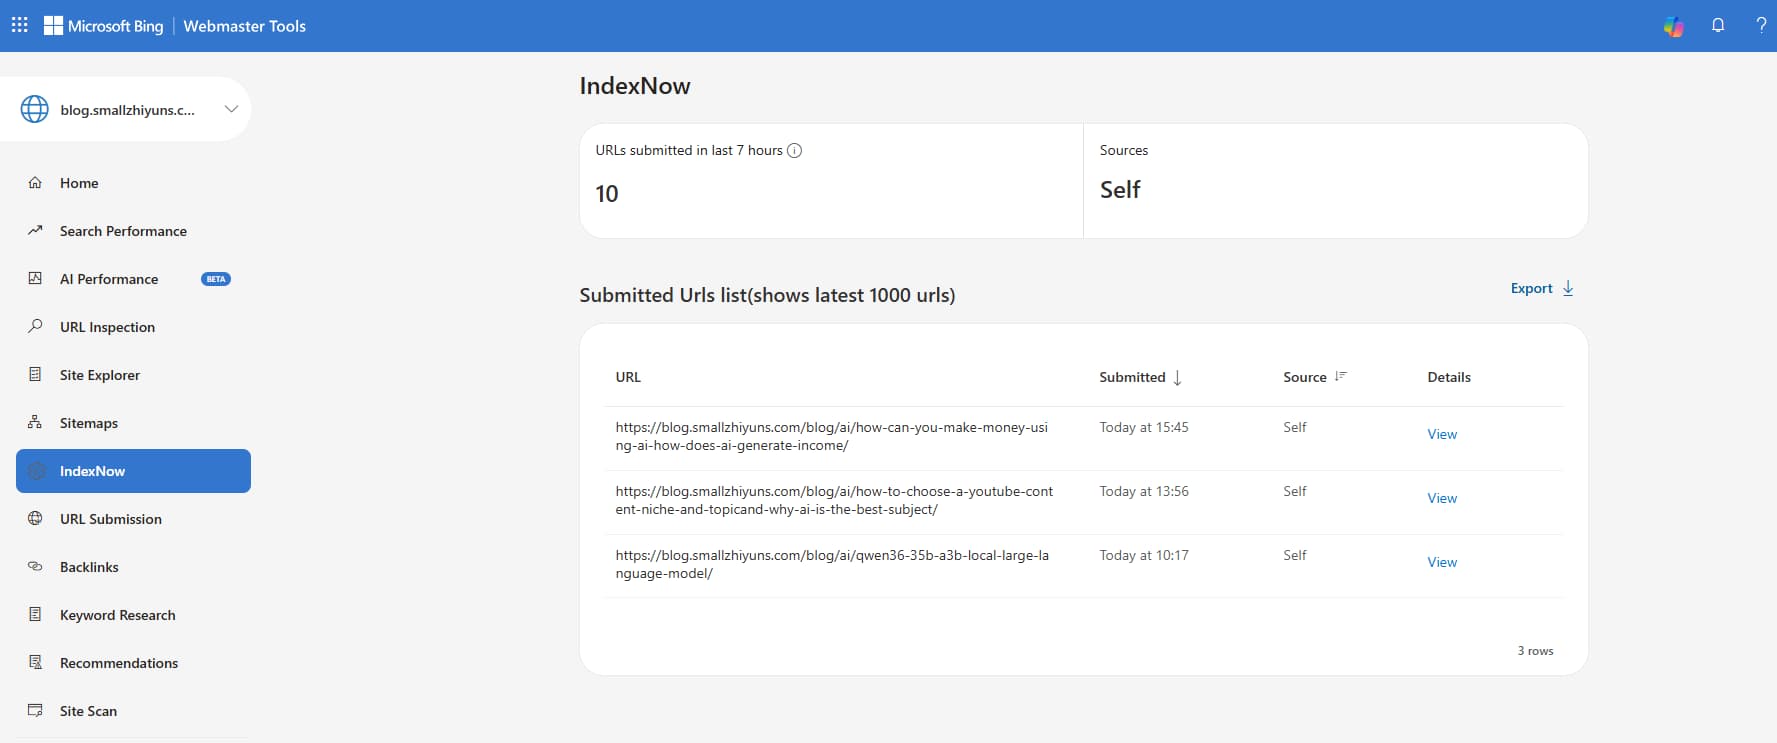Viewport: 1777px width, 743px height.
Task: Click the youtube-content-niche URL text
Action: point(833,500)
